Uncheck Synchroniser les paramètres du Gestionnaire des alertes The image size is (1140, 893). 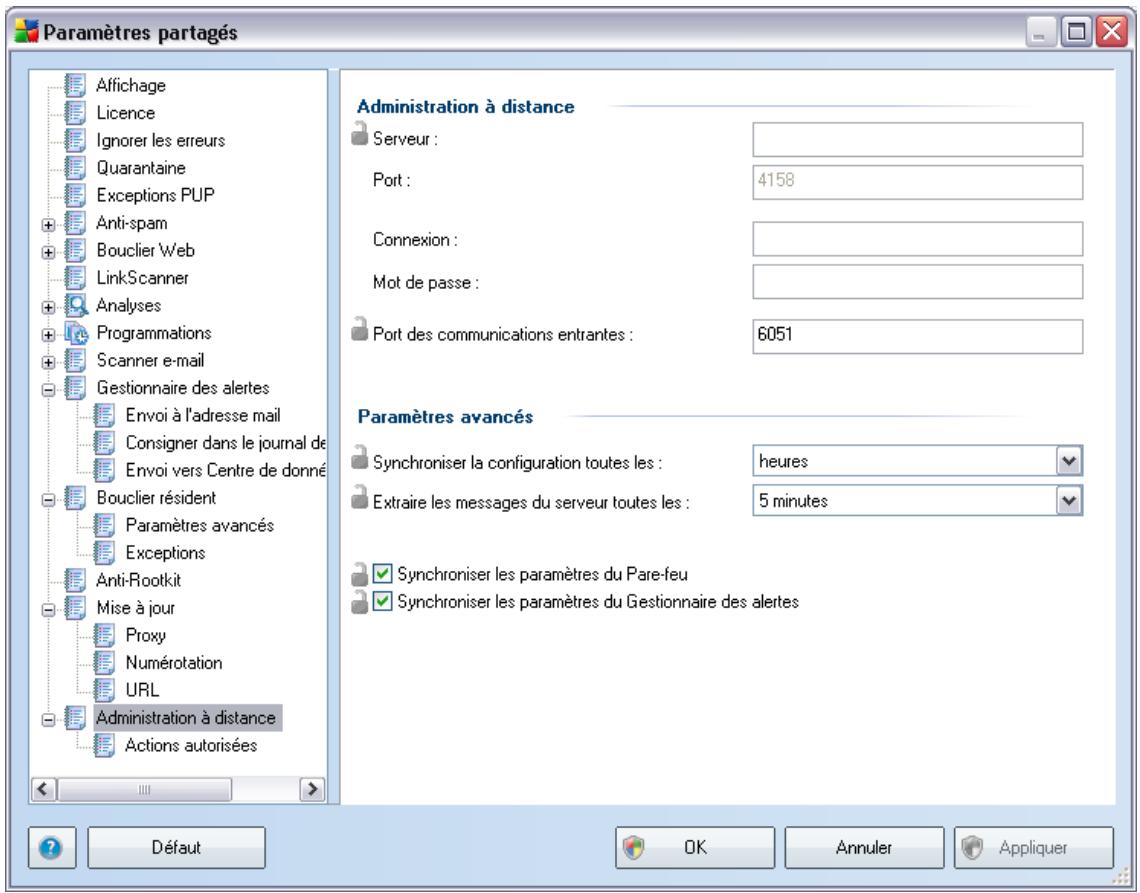(x=382, y=601)
